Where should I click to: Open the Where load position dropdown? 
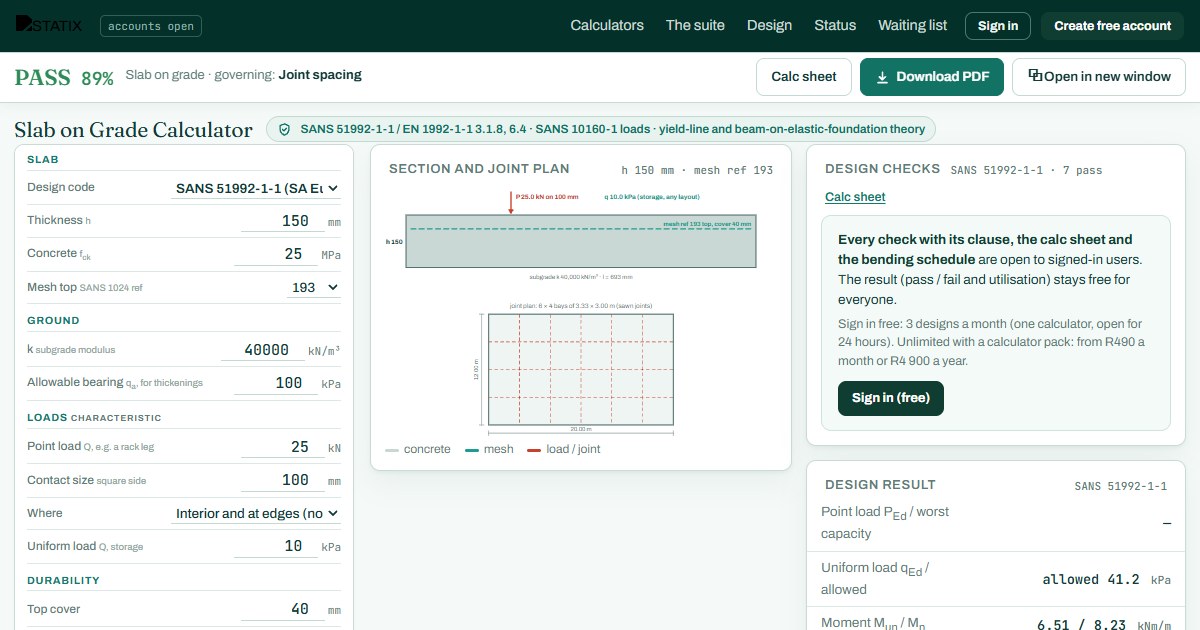point(256,513)
